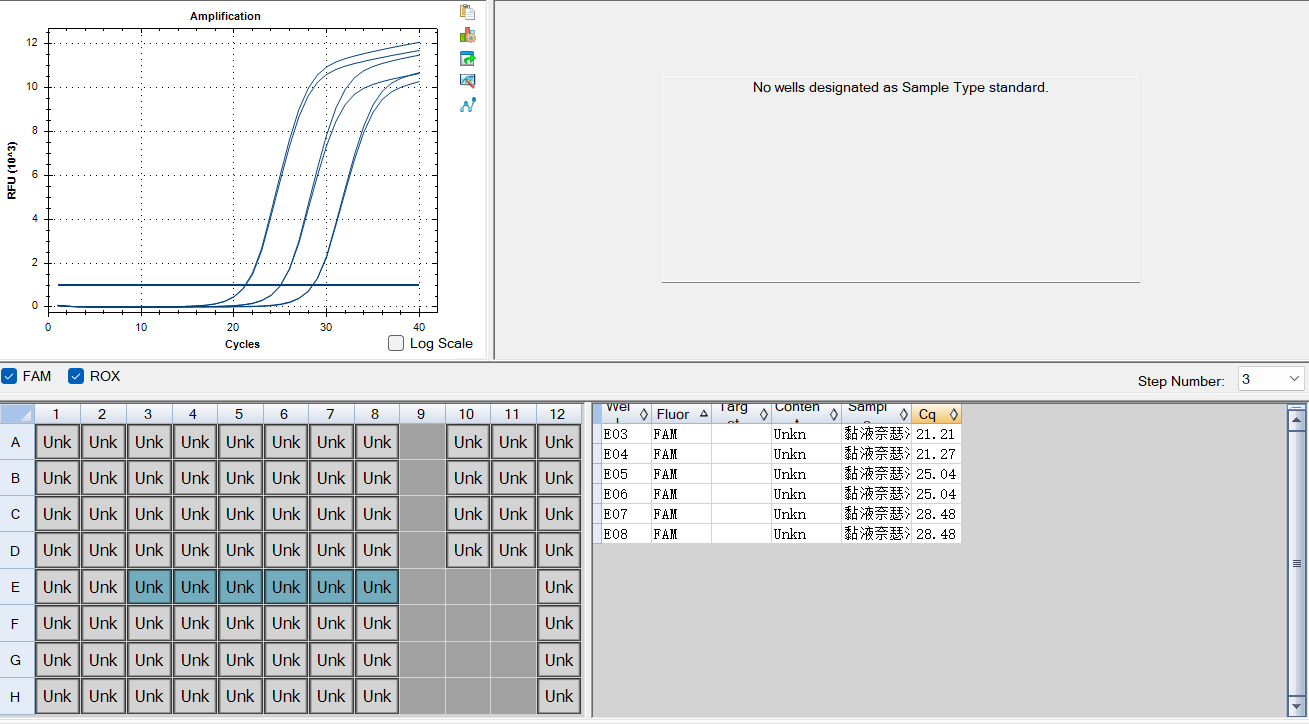Image resolution: width=1309 pixels, height=724 pixels.
Task: Click the Amplification chart title
Action: point(225,16)
